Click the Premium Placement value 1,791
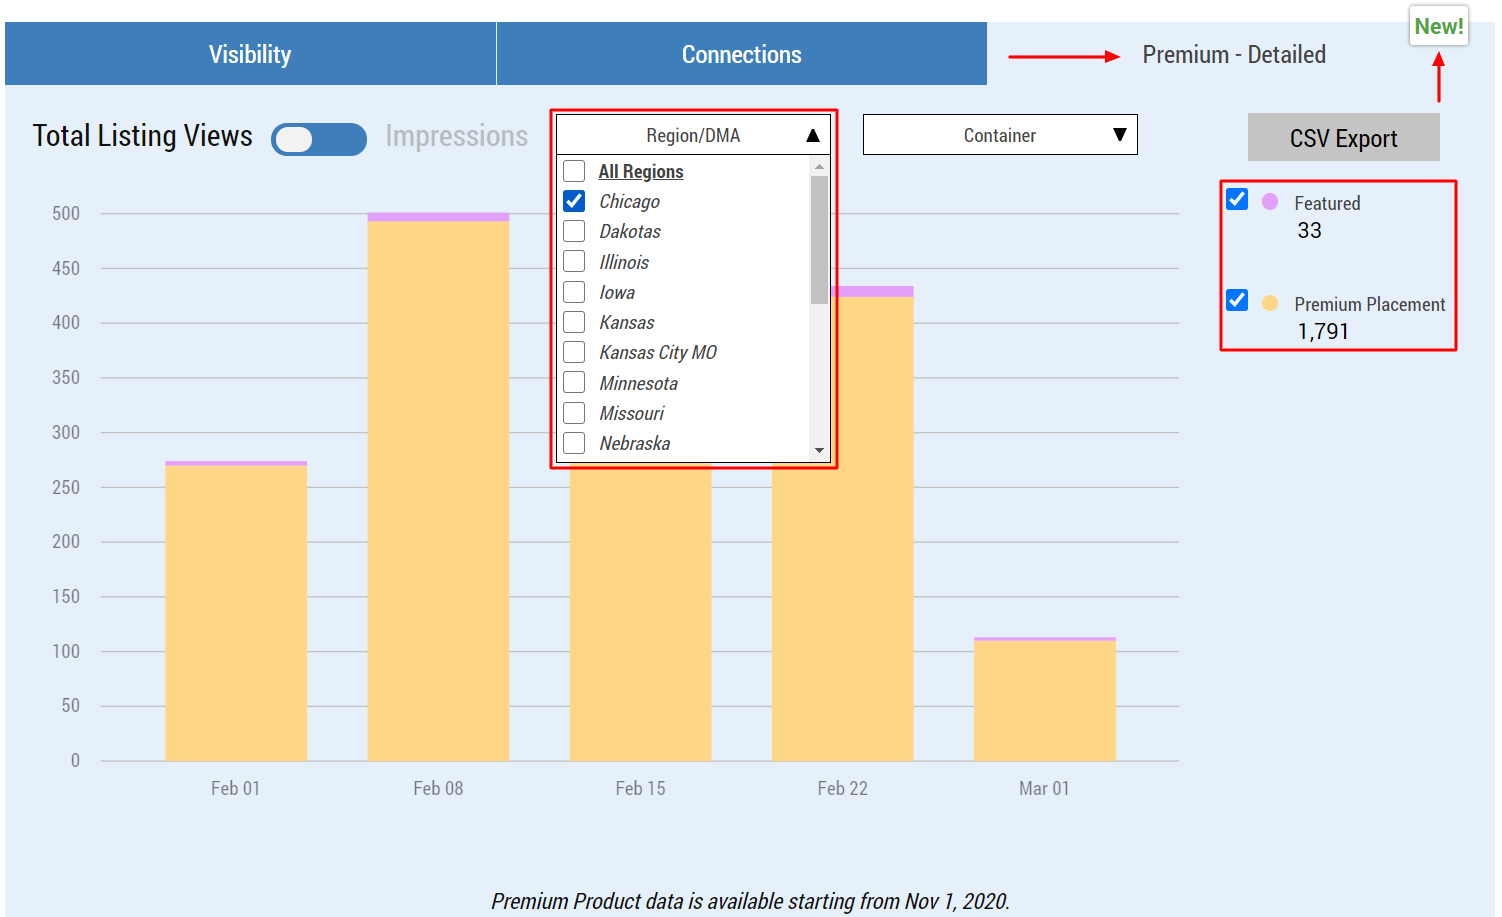This screenshot has width=1502, height=917. [x=1323, y=332]
